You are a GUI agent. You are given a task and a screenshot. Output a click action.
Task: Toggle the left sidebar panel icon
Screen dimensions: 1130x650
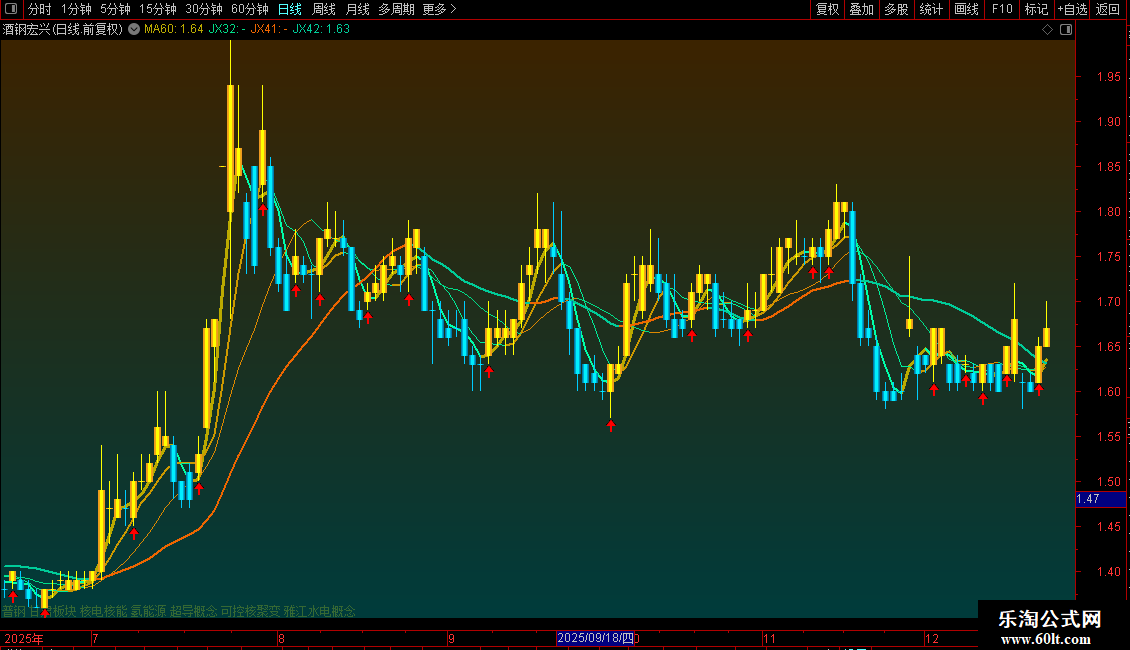(x=11, y=9)
